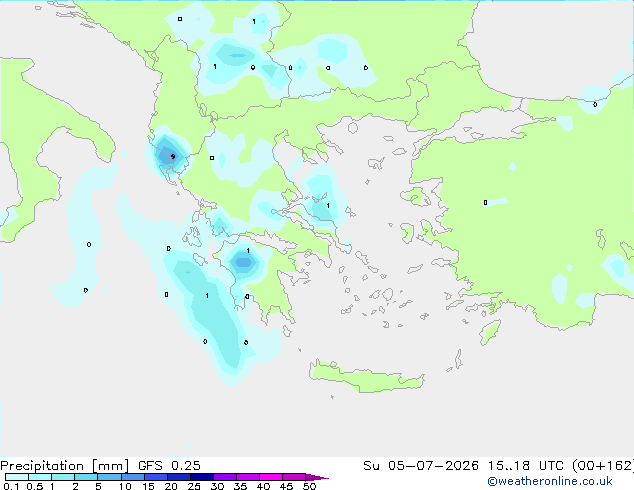The width and height of the screenshot is (634, 490).
Task: Click legend label '45'
Action: (x=286, y=486)
